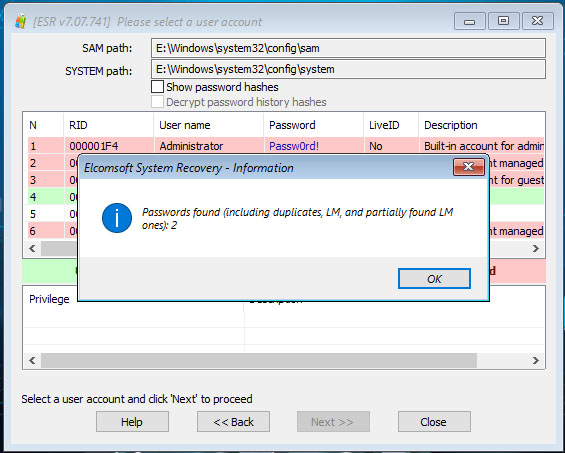Click the user list left scroll arrow
Viewport: 565px width, 453px height.
tap(32, 248)
